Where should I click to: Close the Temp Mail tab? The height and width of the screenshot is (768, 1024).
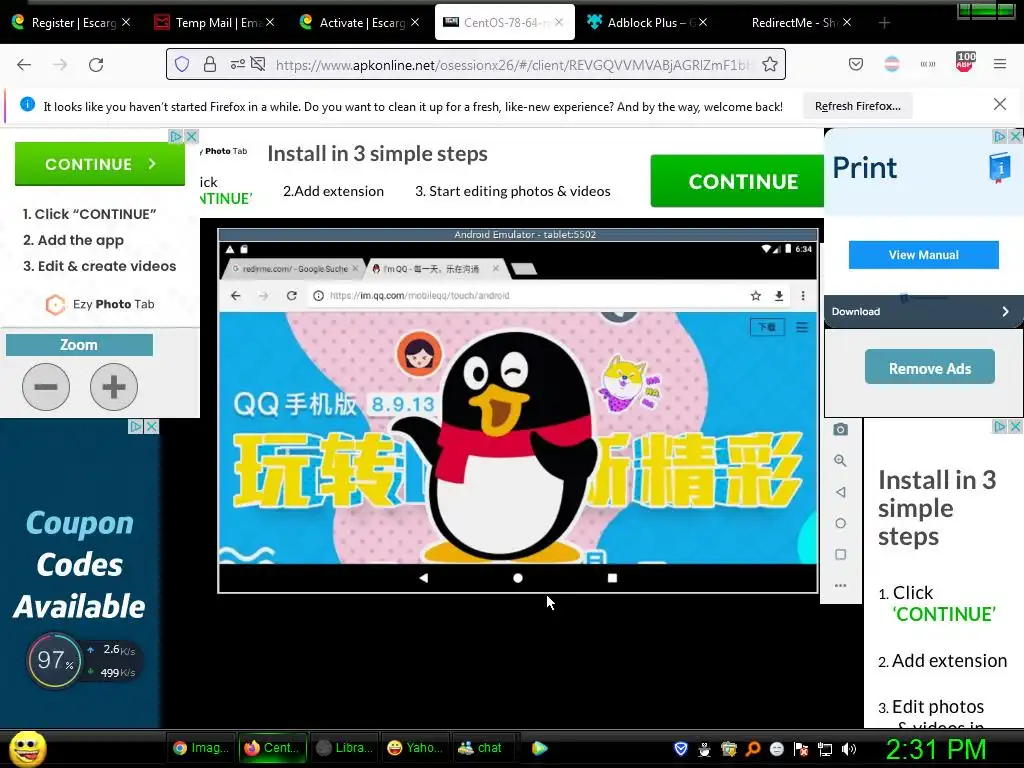click(x=270, y=22)
